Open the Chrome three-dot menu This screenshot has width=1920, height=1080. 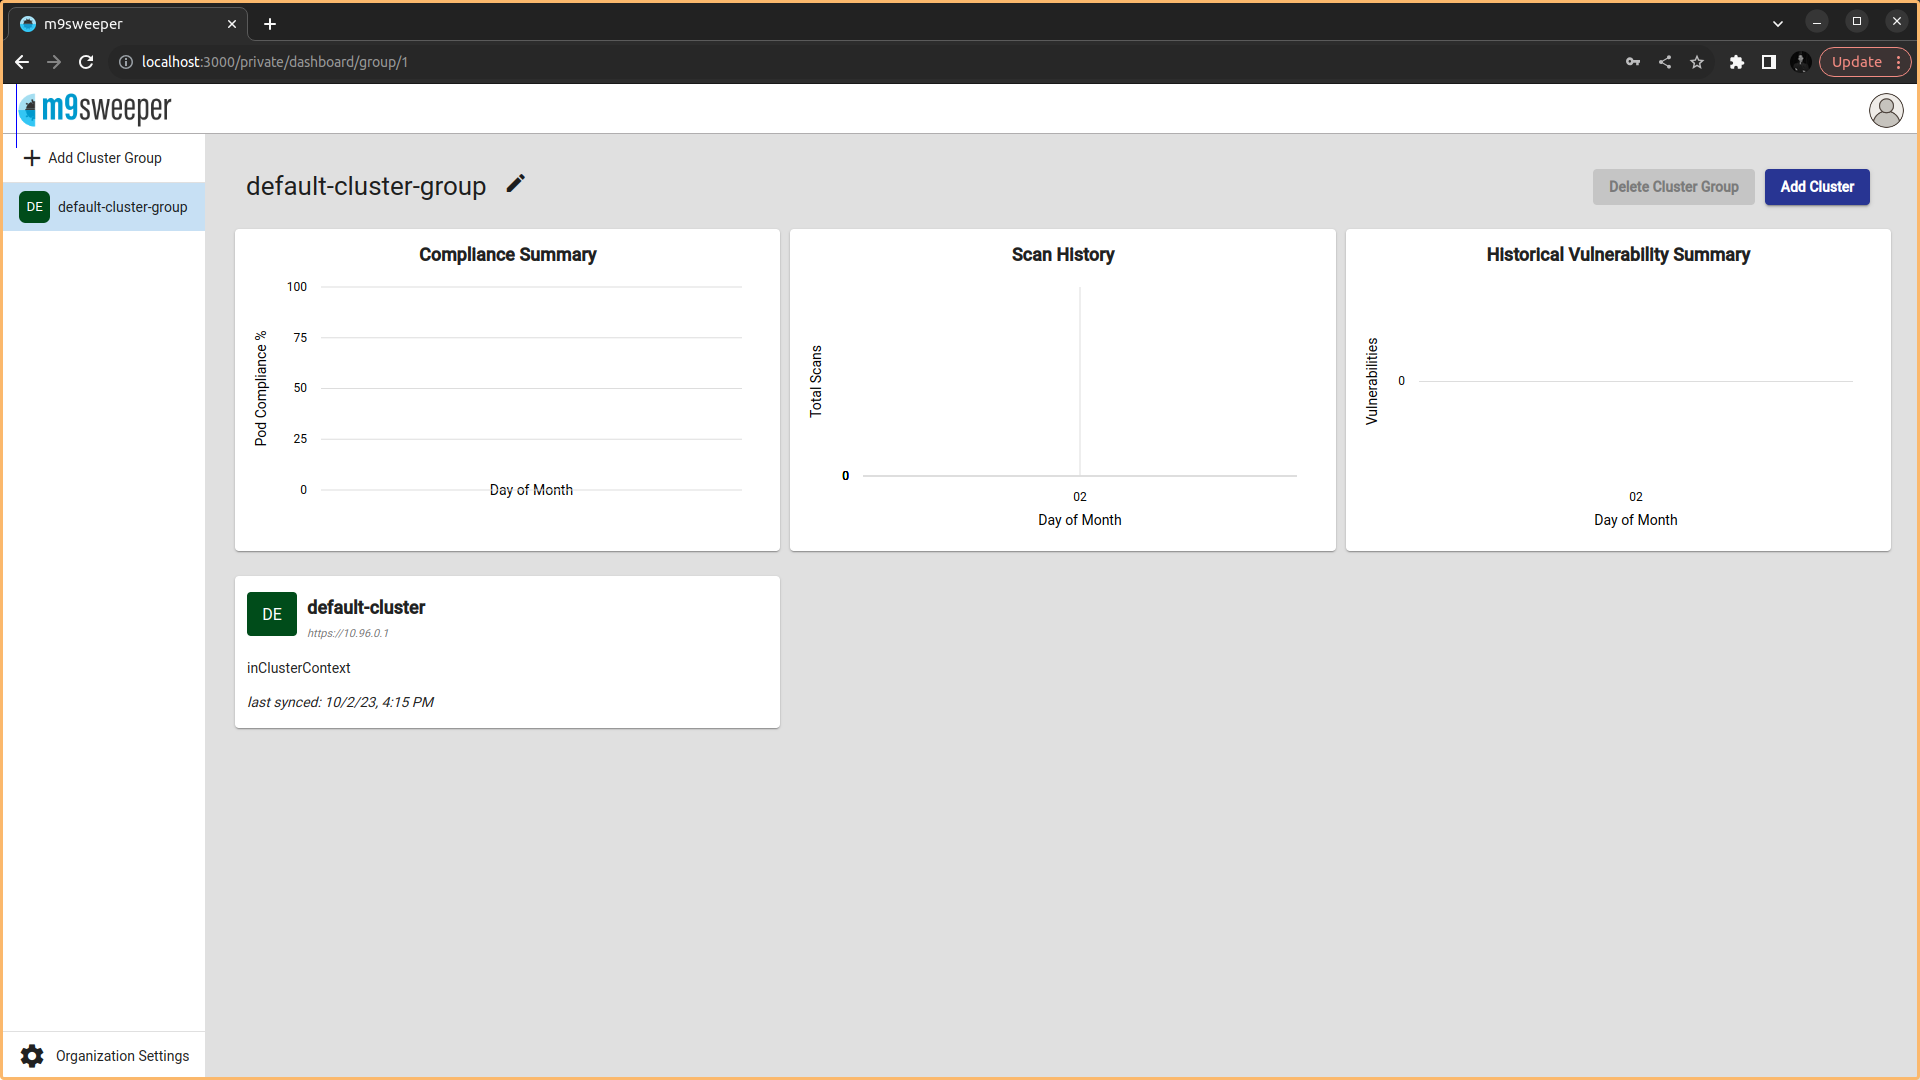(x=1898, y=62)
